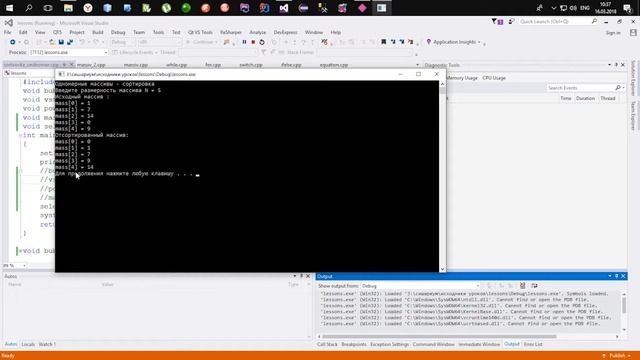Save all open files
This screenshot has width=640, height=360.
point(70,42)
